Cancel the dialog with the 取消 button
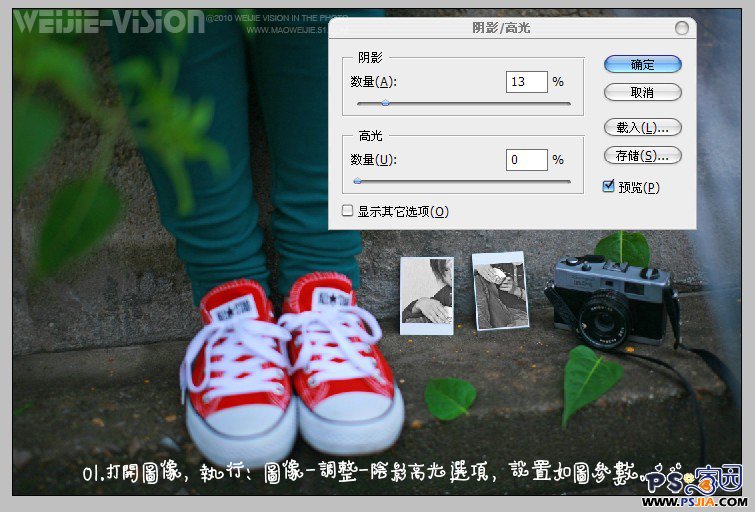Viewport: 755px width, 512px height. [642, 92]
